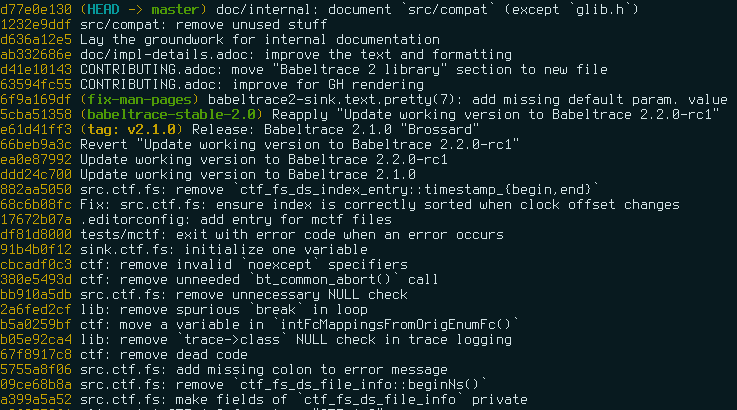Select 'sink.ctf.fs: initialize one variable' line
The width and height of the screenshot is (737, 410).
click(224, 250)
